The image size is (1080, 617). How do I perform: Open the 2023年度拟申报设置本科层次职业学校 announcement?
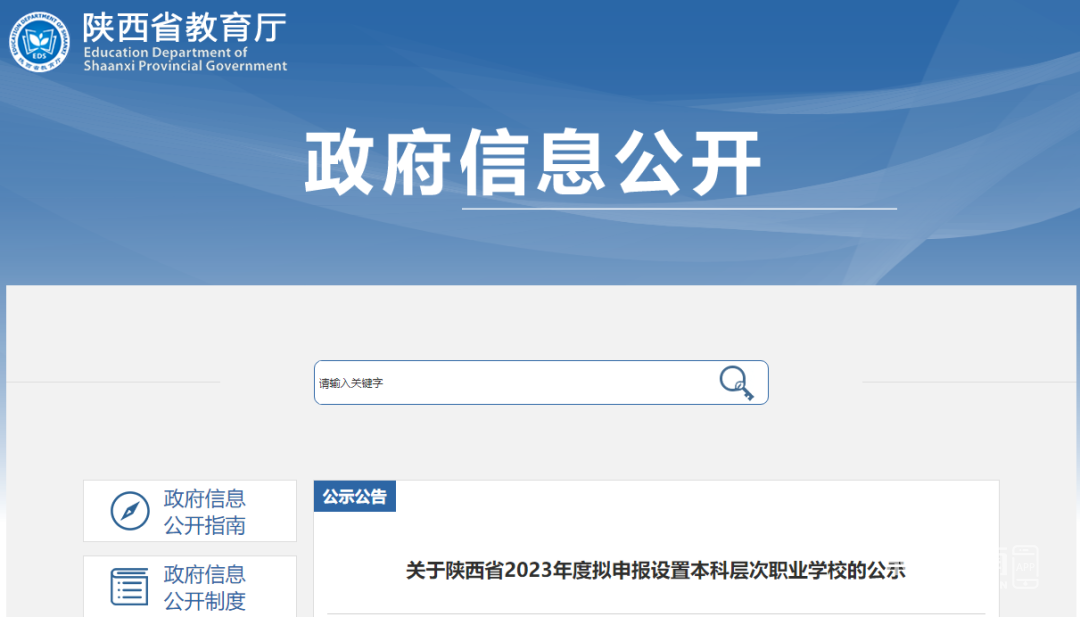[655, 570]
